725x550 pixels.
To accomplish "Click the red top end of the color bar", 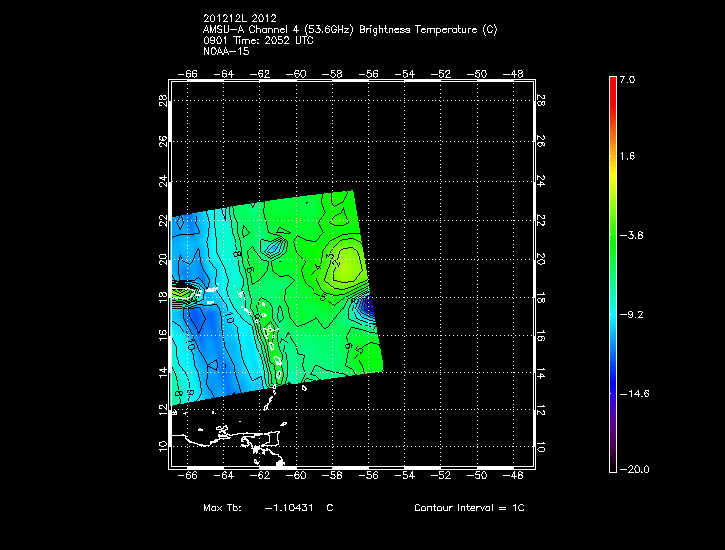I will 613,85.
